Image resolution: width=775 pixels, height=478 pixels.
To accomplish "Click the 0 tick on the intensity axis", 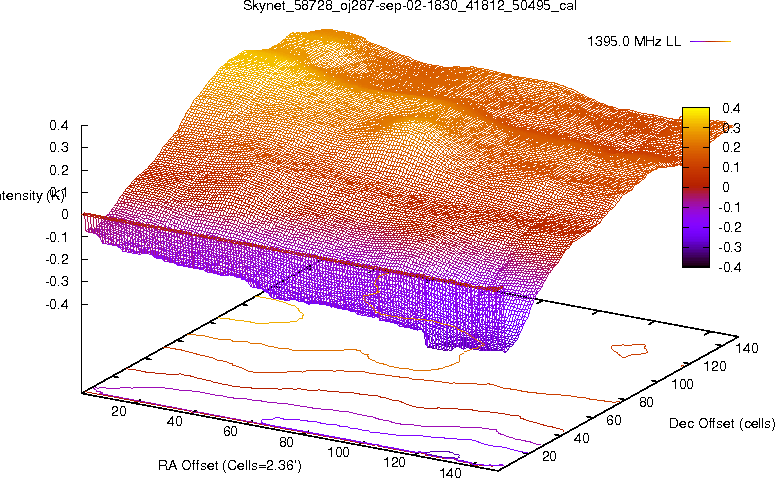I will [65, 215].
